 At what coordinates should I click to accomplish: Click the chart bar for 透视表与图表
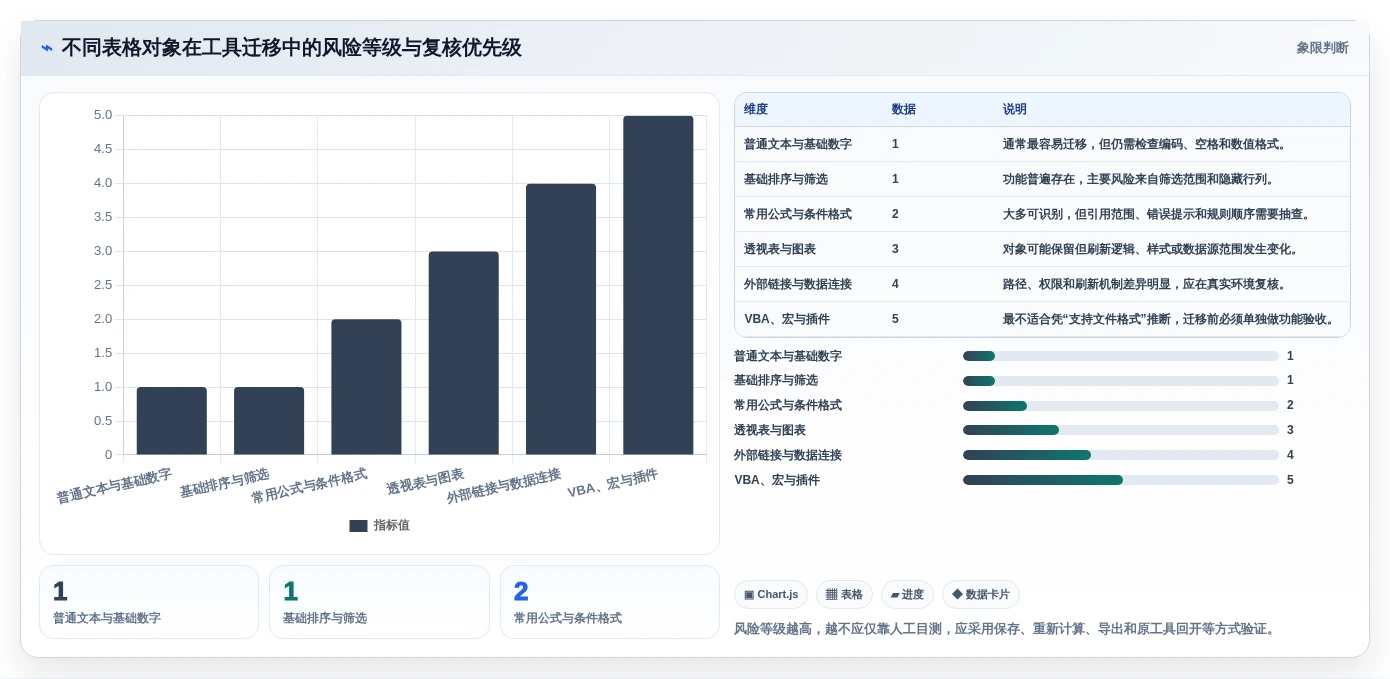click(x=464, y=353)
